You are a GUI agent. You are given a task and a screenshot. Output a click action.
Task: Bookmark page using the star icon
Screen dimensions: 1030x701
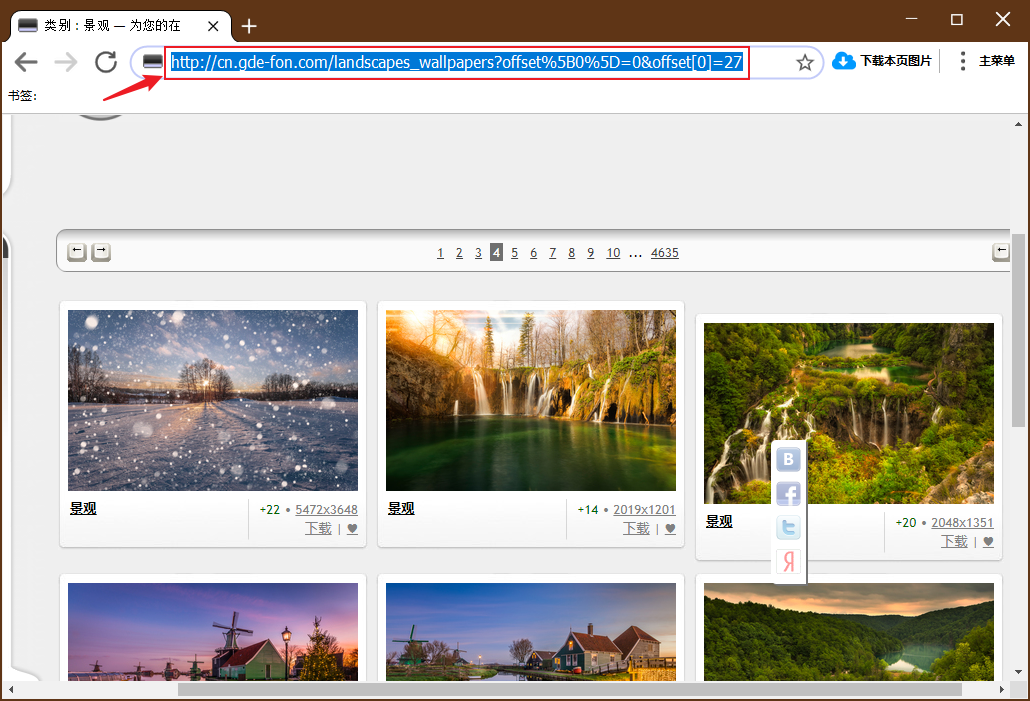(805, 63)
